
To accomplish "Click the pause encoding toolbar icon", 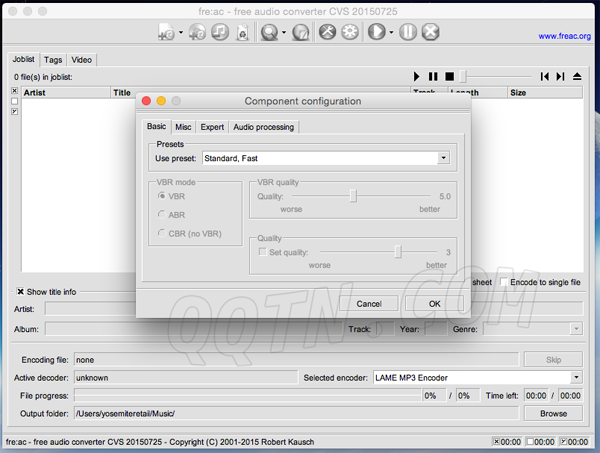I will click(x=408, y=33).
